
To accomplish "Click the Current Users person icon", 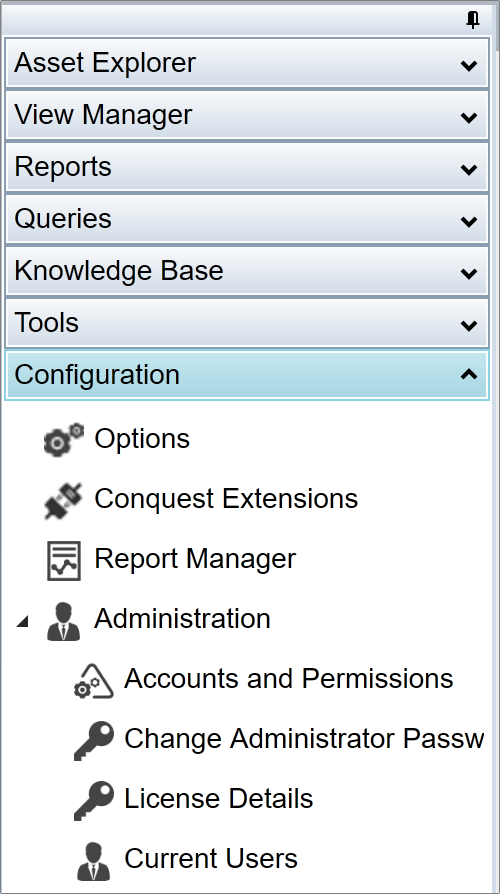I will click(94, 860).
